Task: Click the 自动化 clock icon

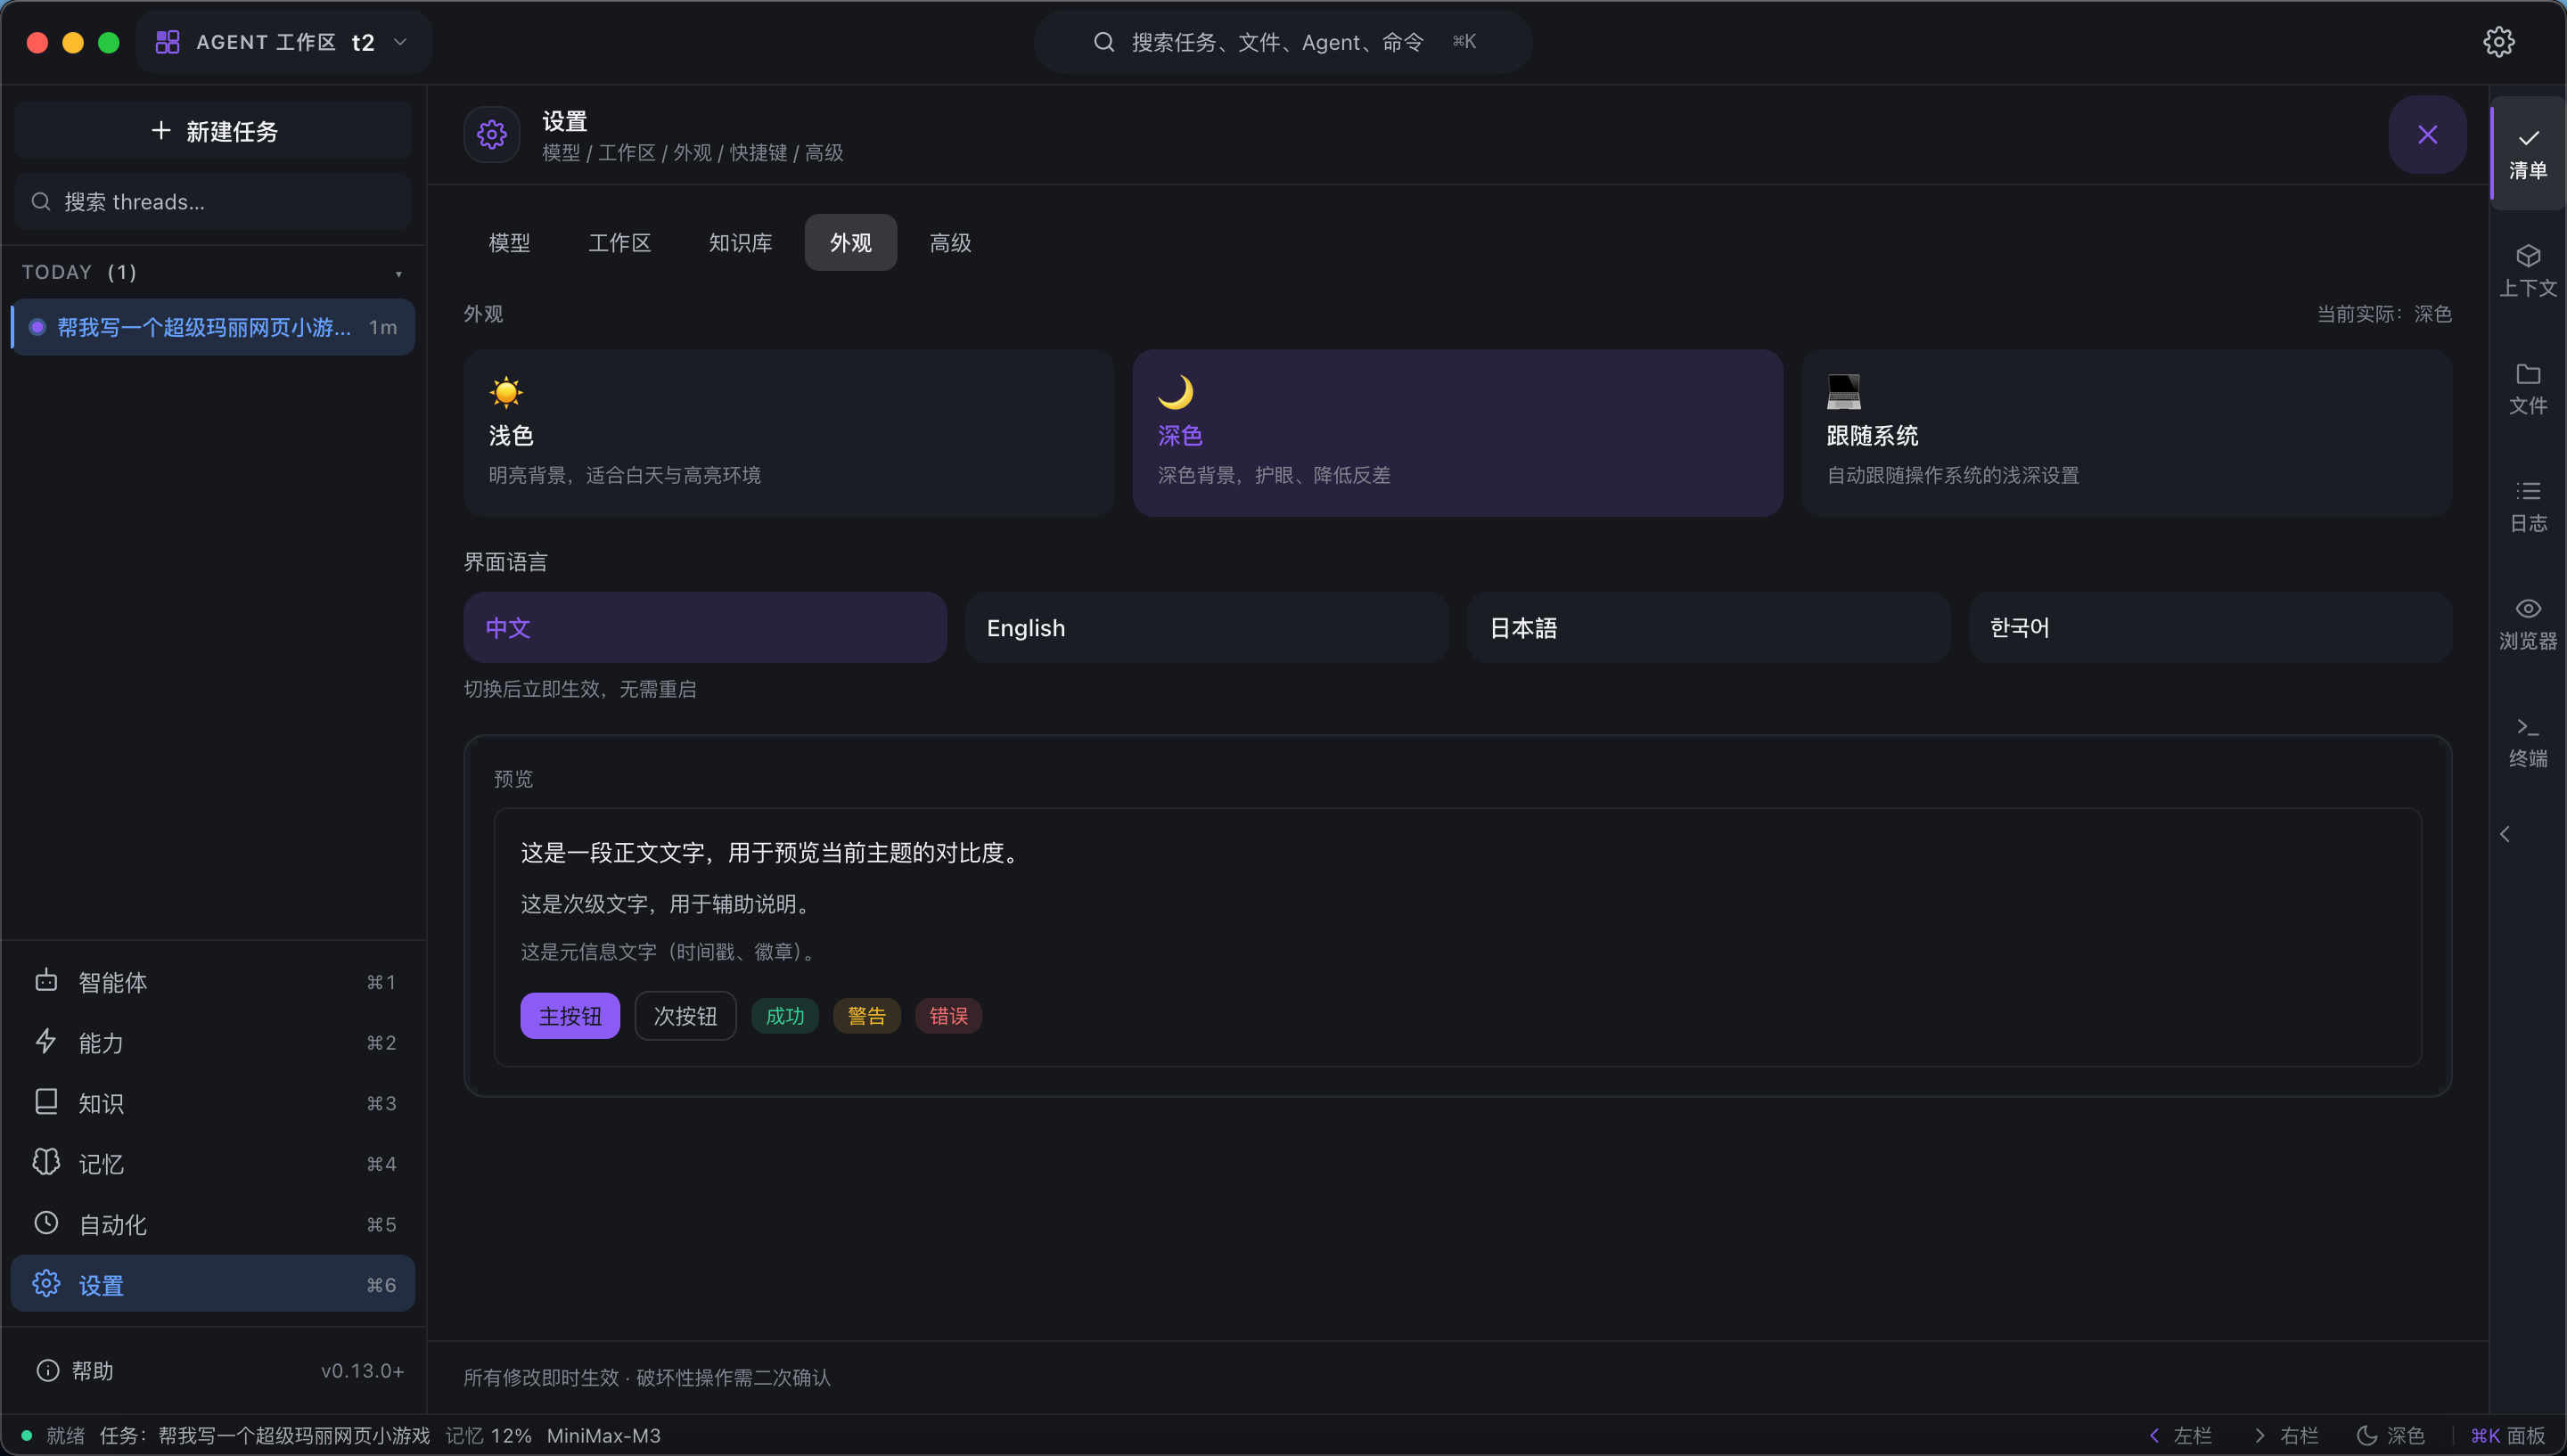Action: (46, 1223)
